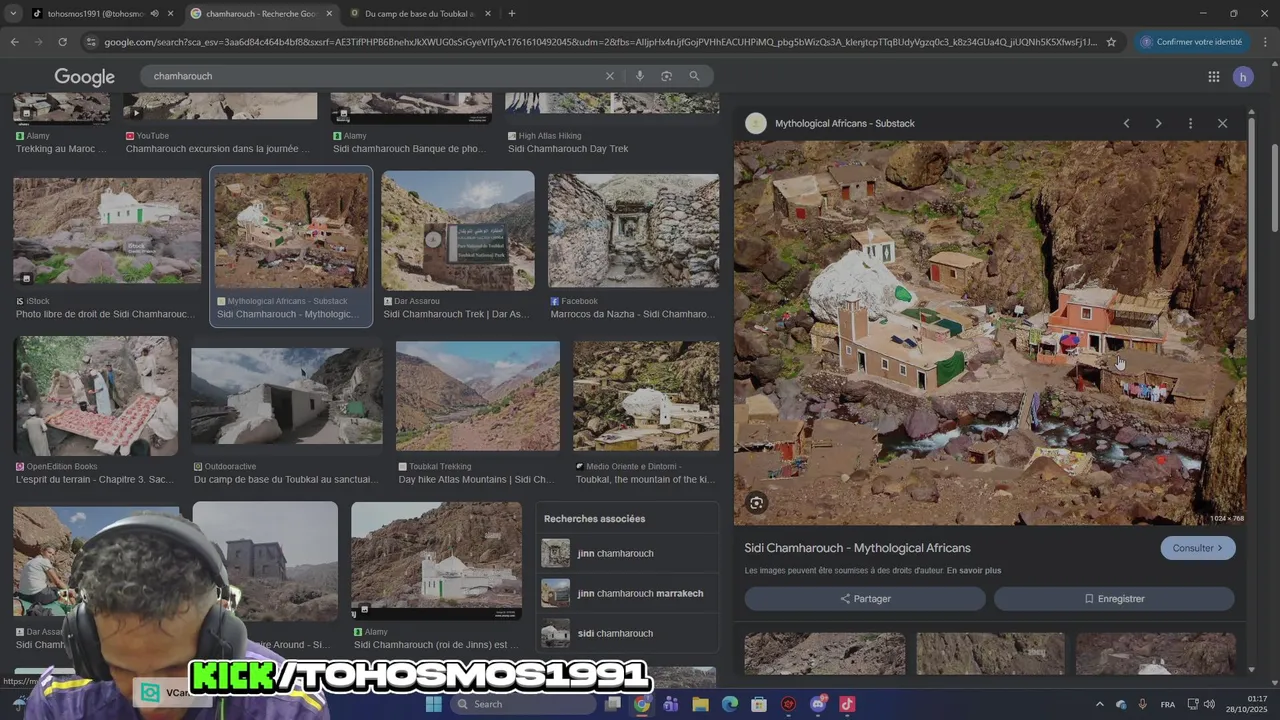The height and width of the screenshot is (720, 1280).
Task: Switch to 'Du camp de base du Toubkal' tab
Action: point(420,14)
